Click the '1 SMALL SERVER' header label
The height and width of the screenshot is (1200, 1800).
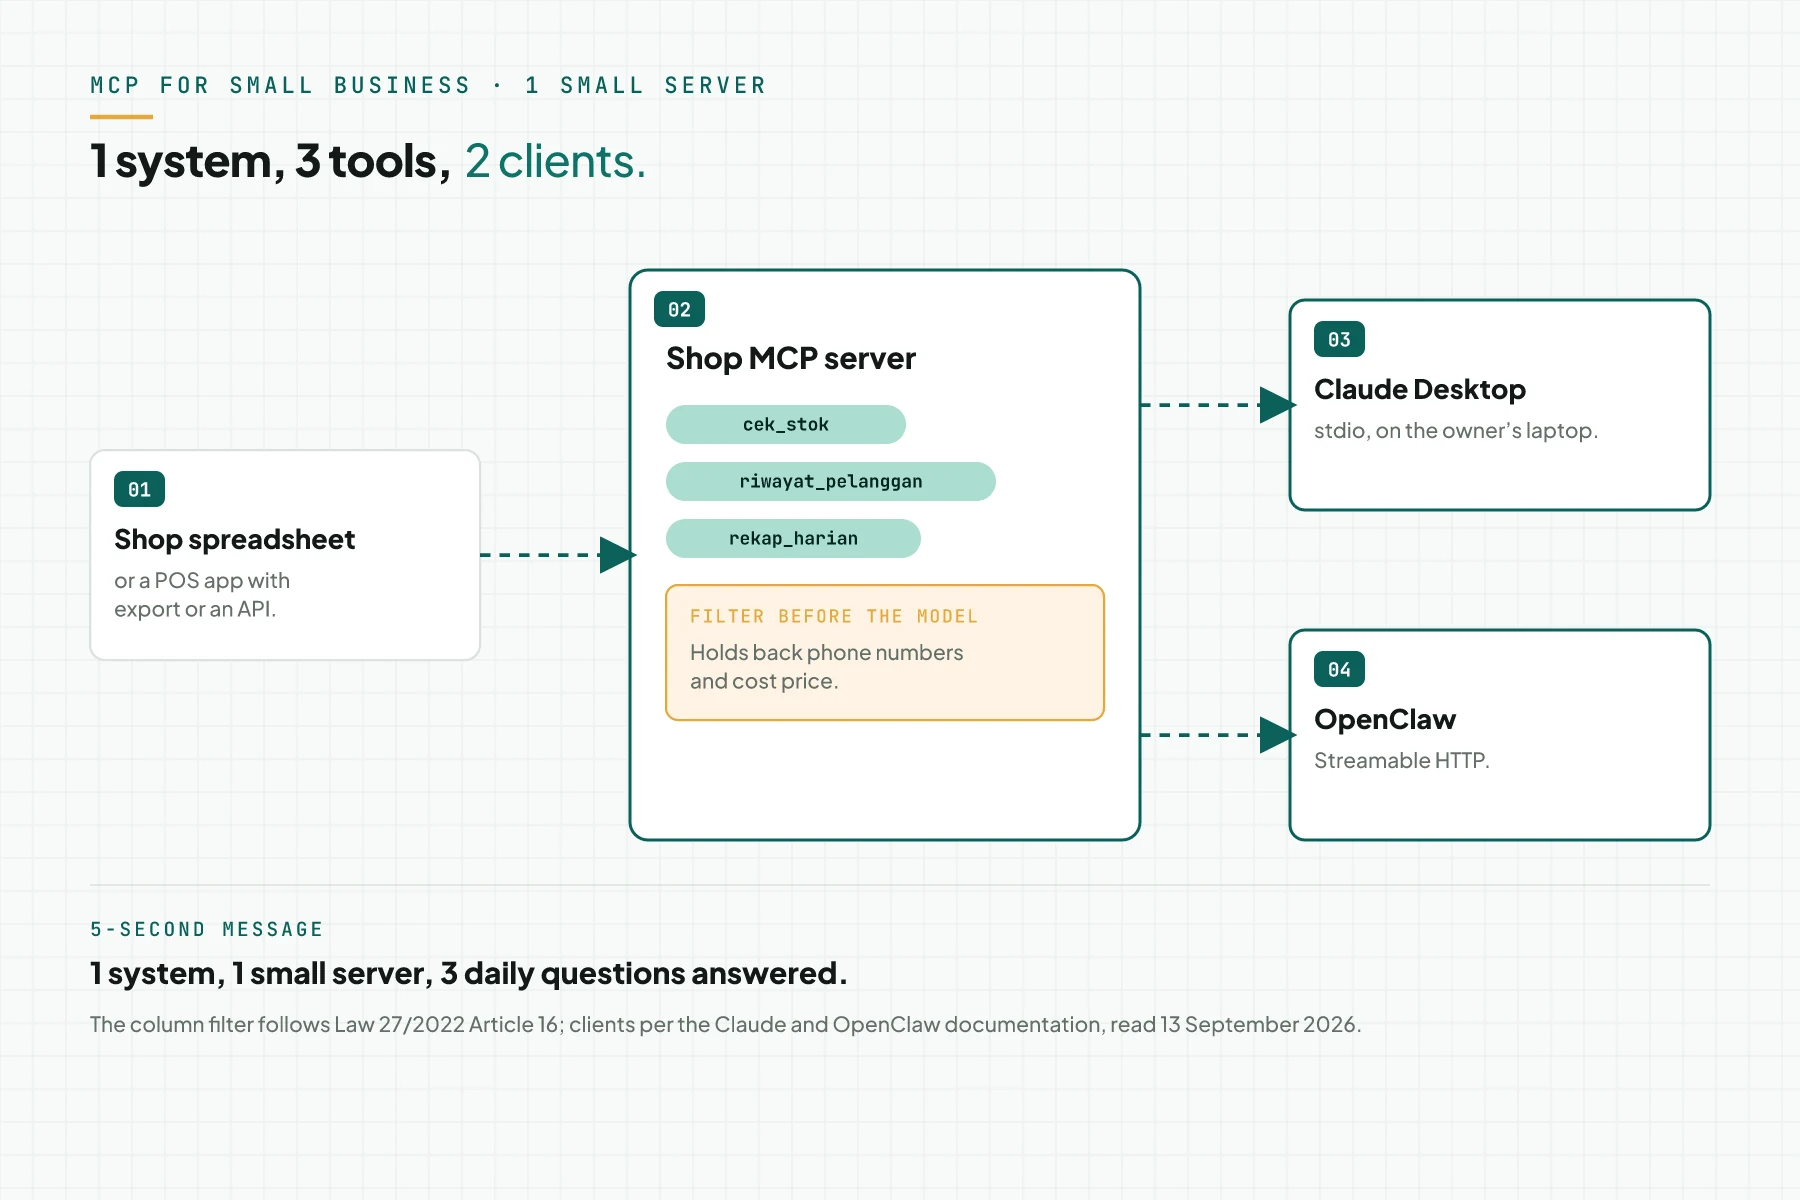645,85
